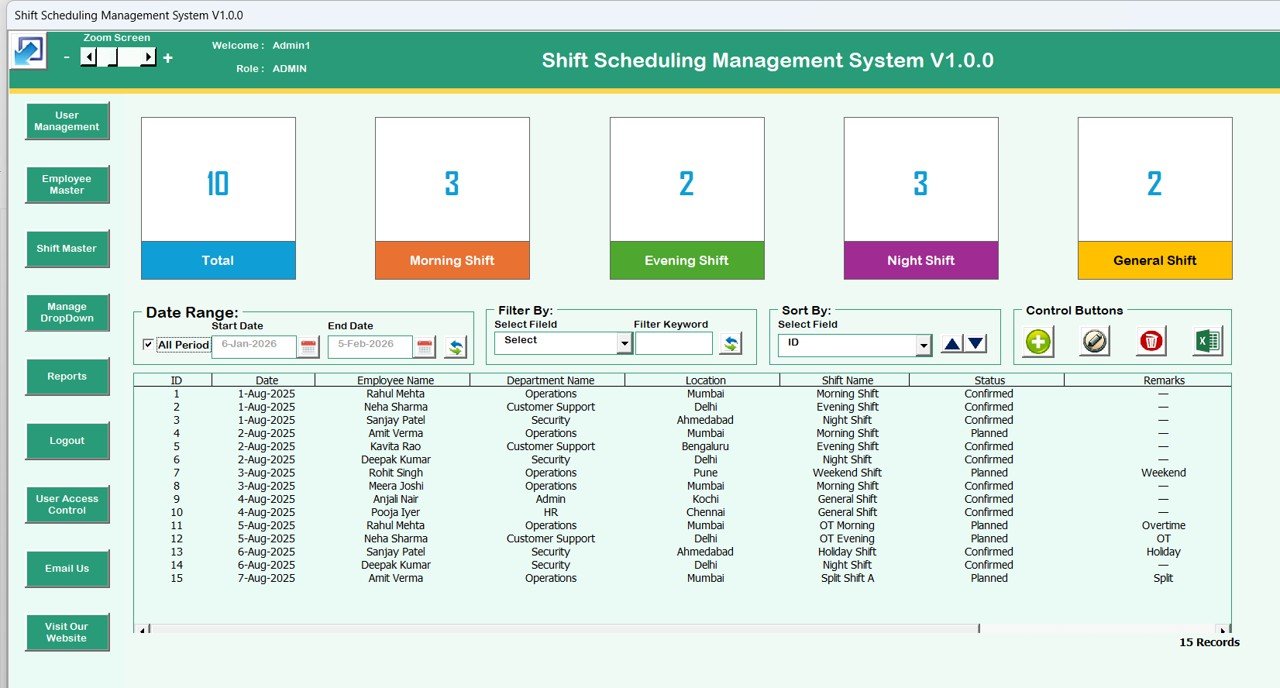1280x688 pixels.
Task: Click the Filter By refresh icon
Action: coord(731,344)
